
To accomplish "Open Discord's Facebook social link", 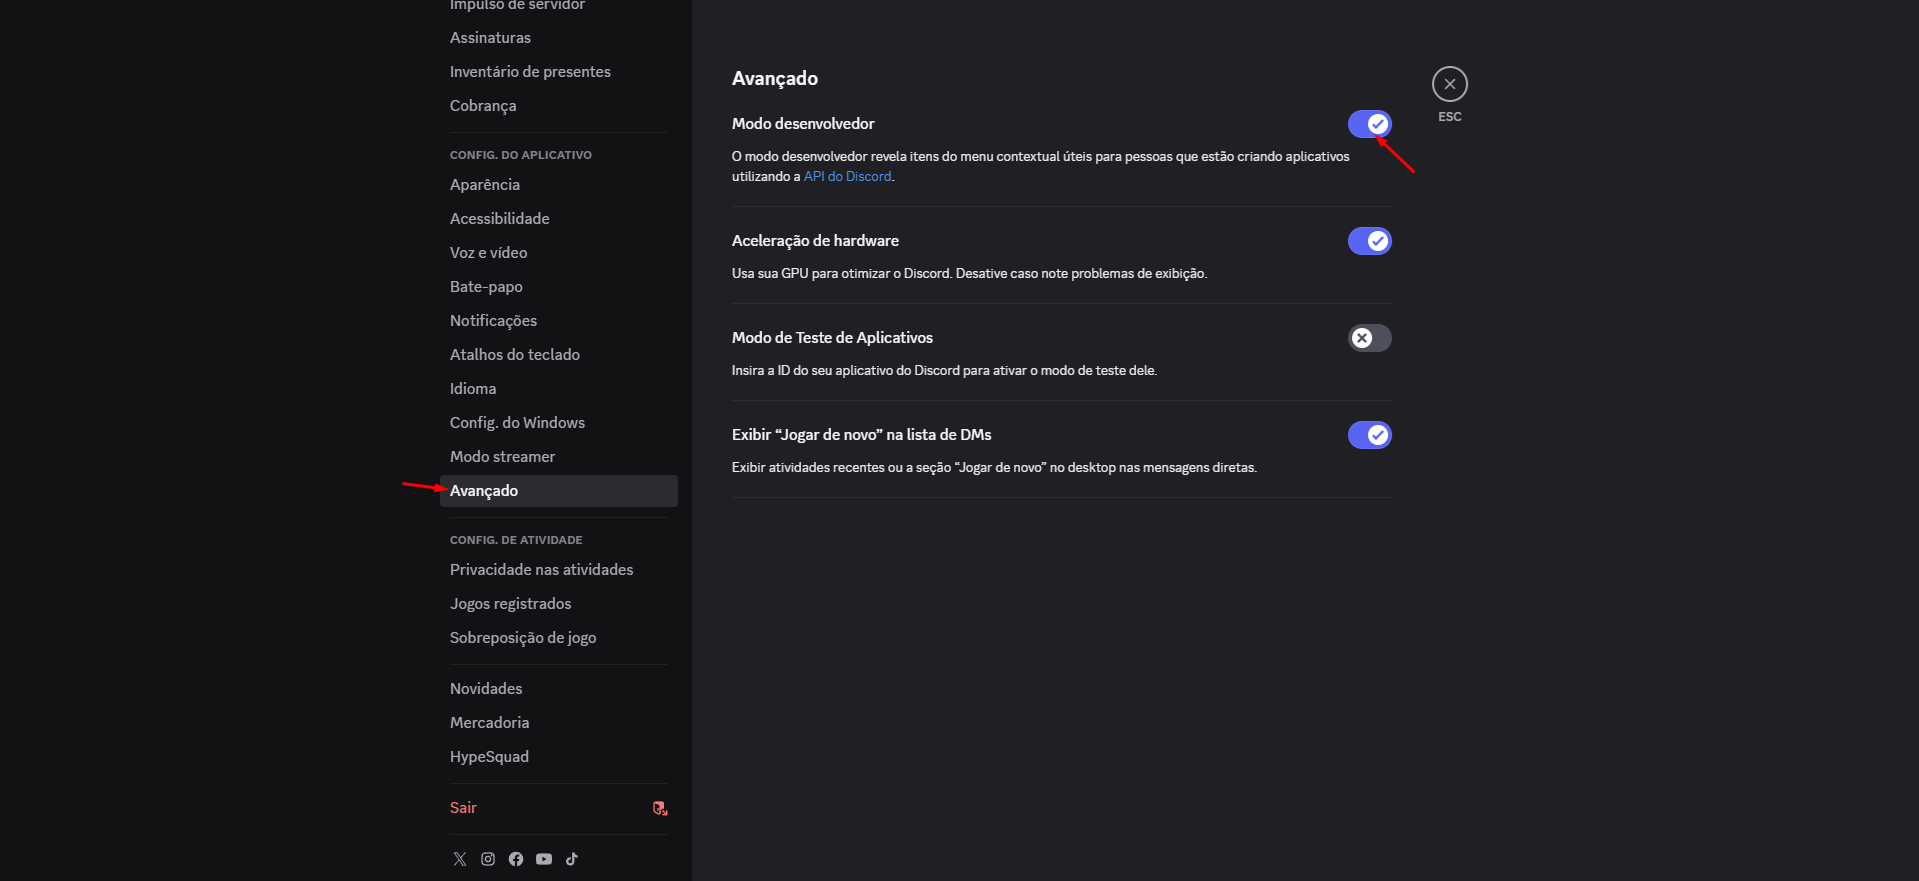I will coord(516,859).
